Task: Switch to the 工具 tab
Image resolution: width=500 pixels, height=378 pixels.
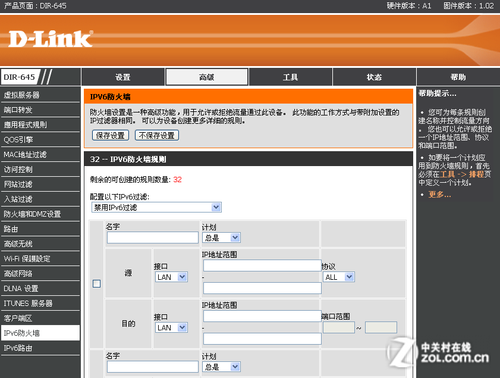Action: pyautogui.click(x=291, y=77)
